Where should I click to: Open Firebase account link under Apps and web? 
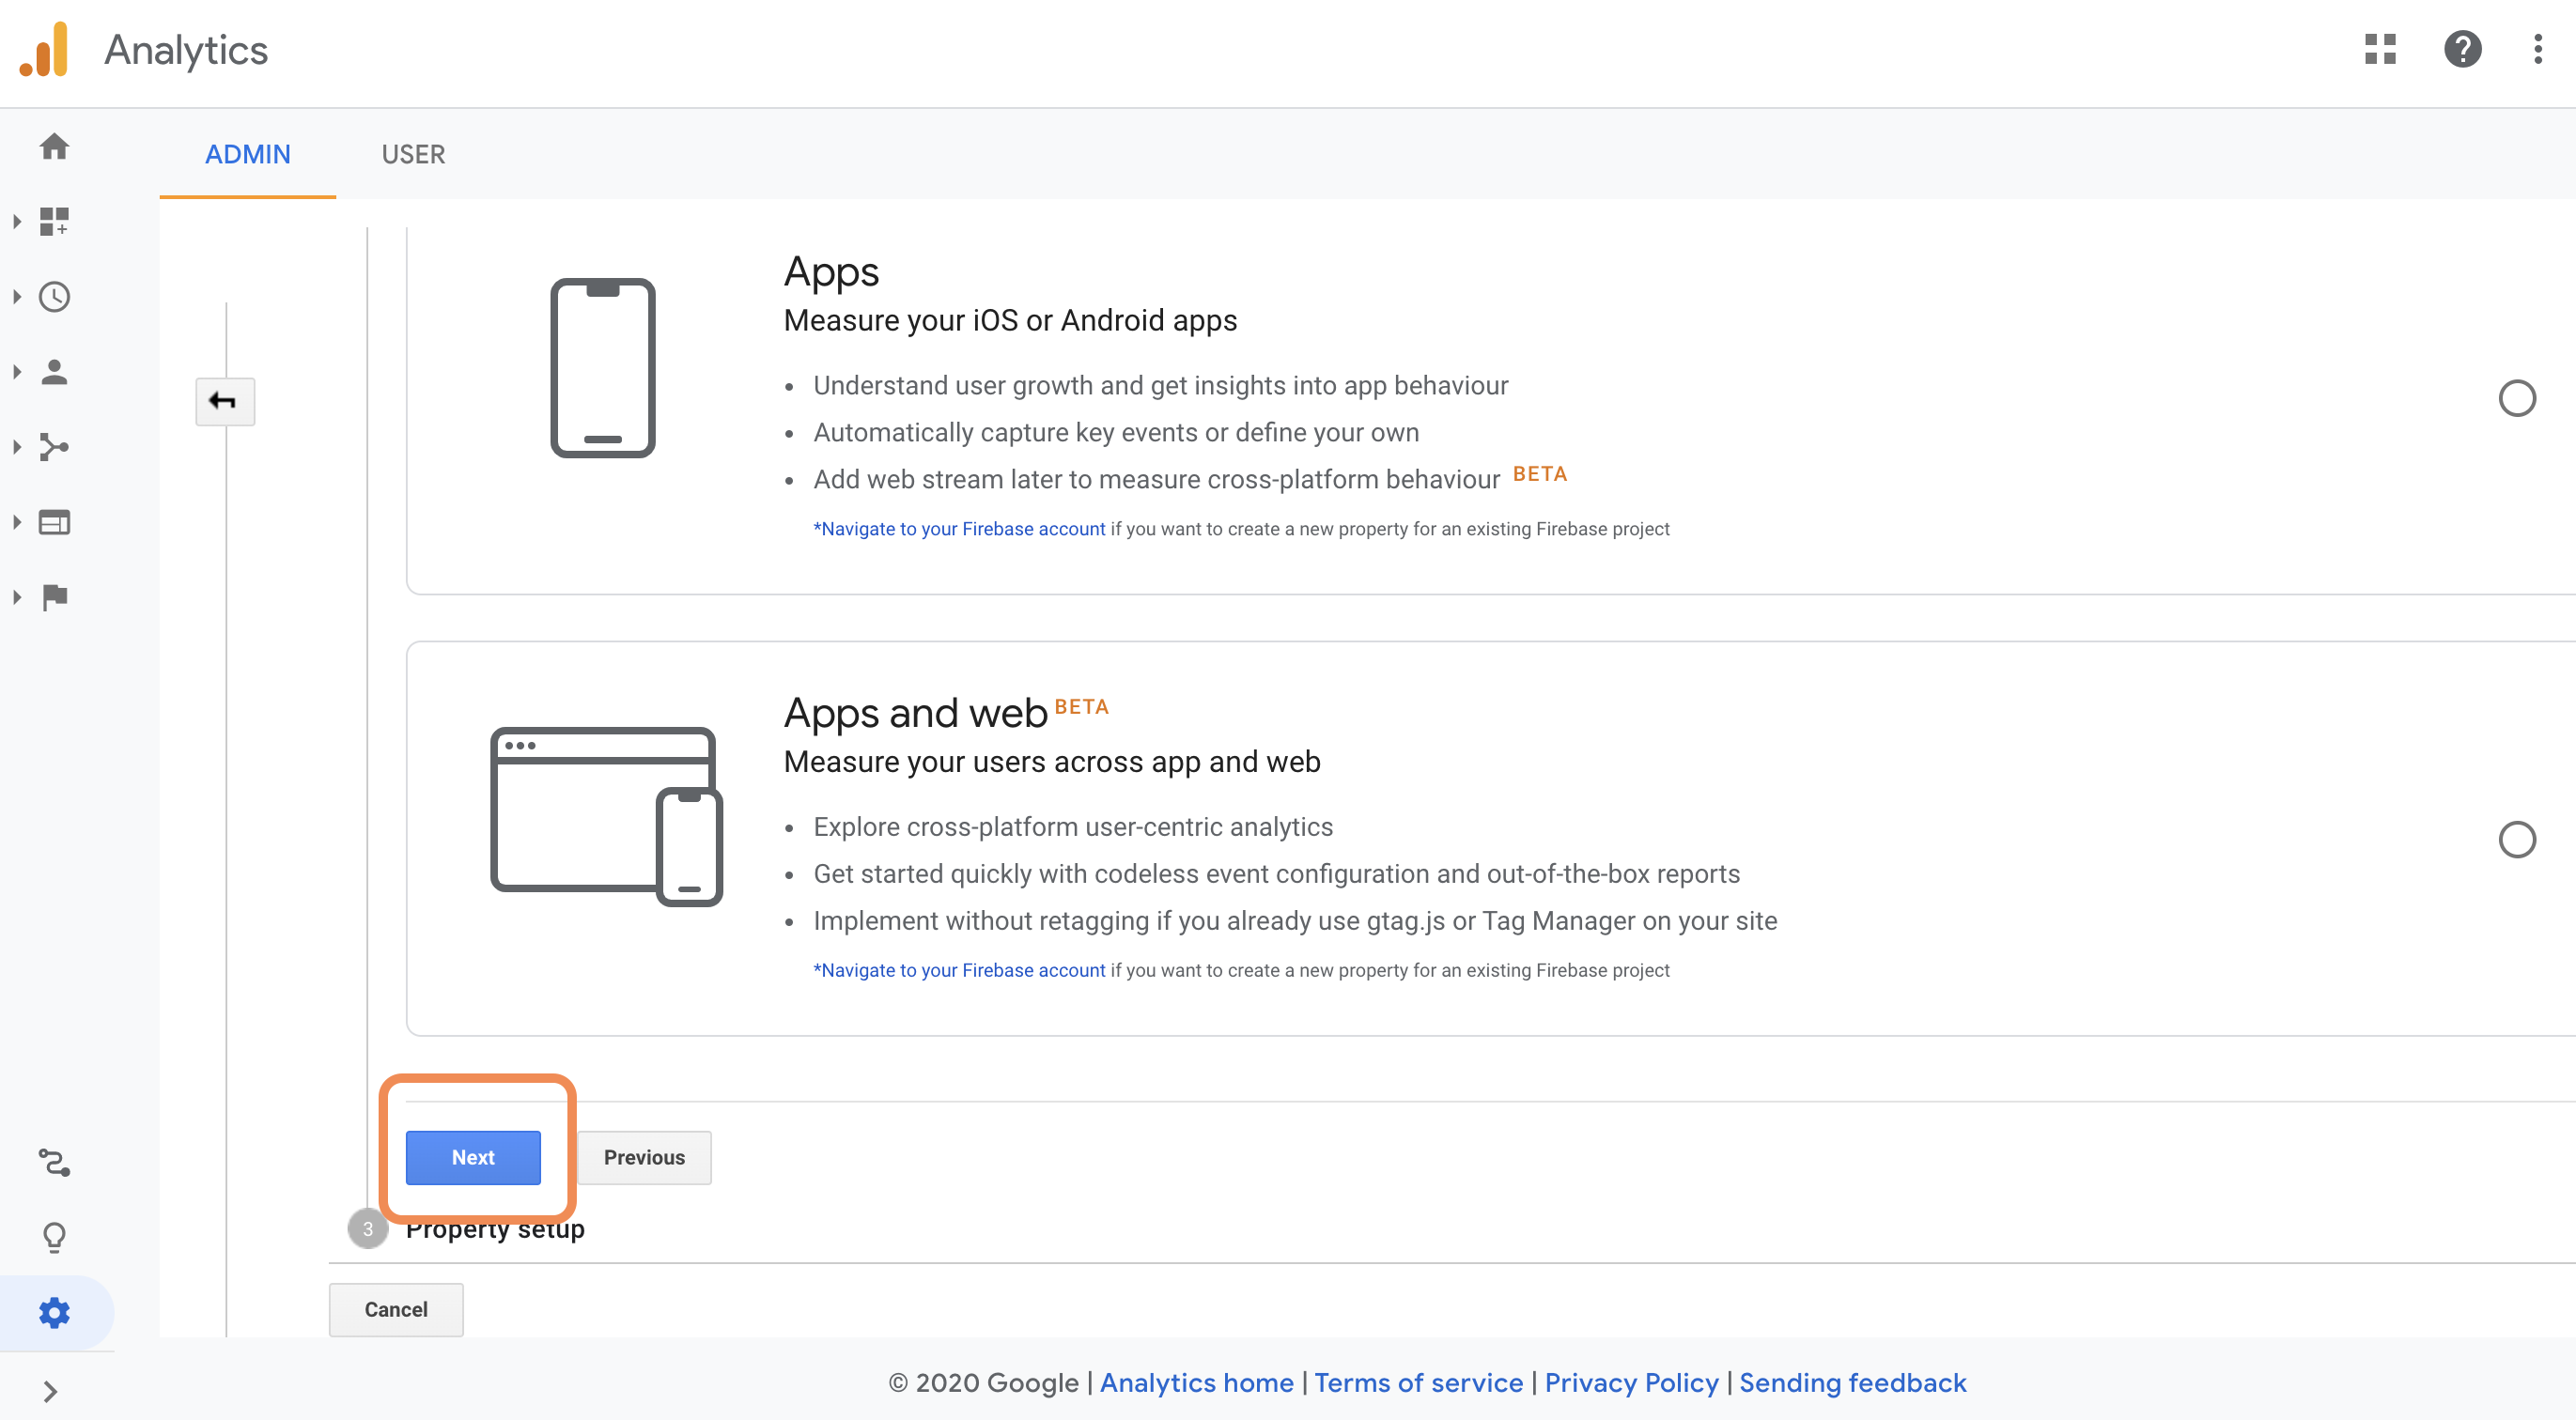(x=959, y=970)
